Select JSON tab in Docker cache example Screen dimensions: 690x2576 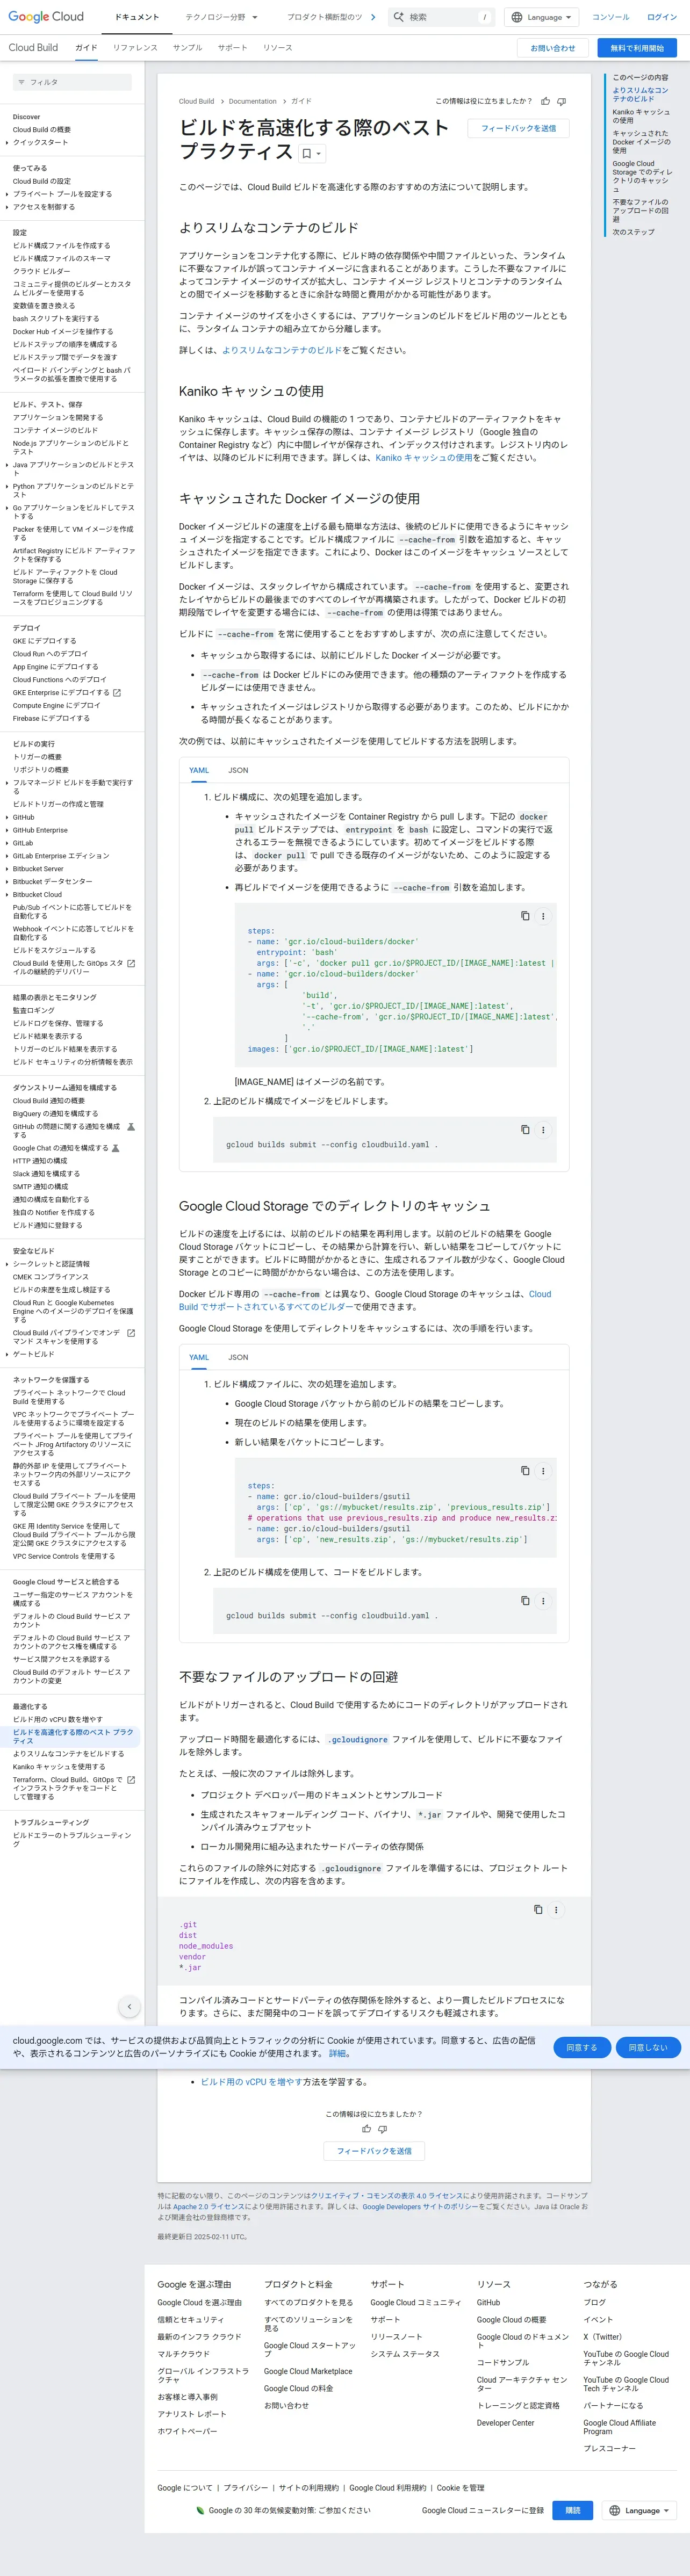238,770
